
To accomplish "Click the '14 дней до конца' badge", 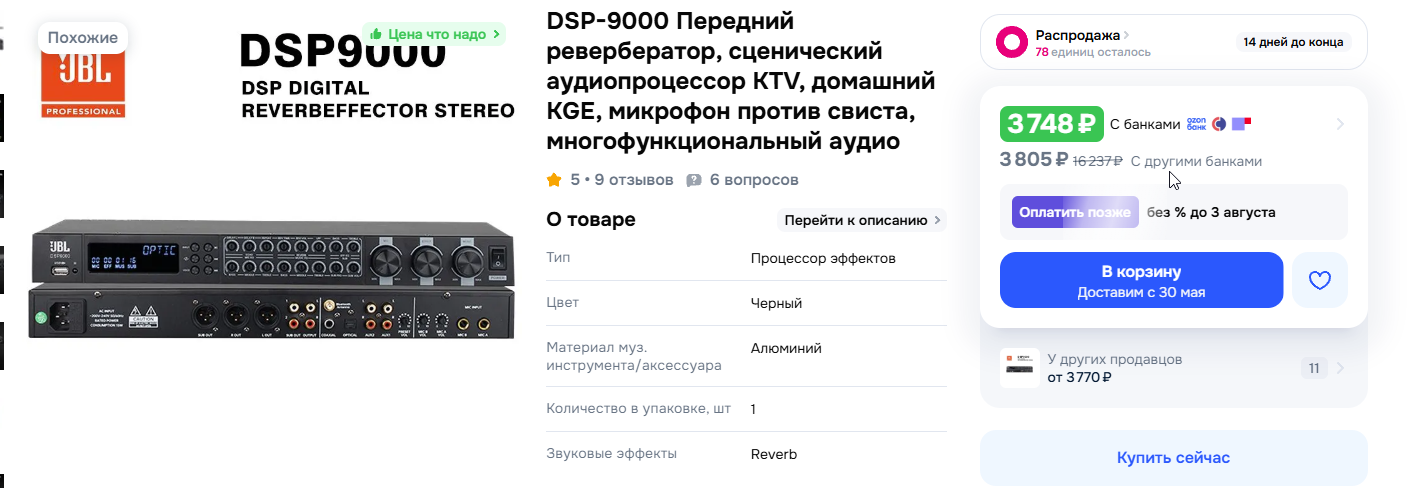I will point(1293,42).
